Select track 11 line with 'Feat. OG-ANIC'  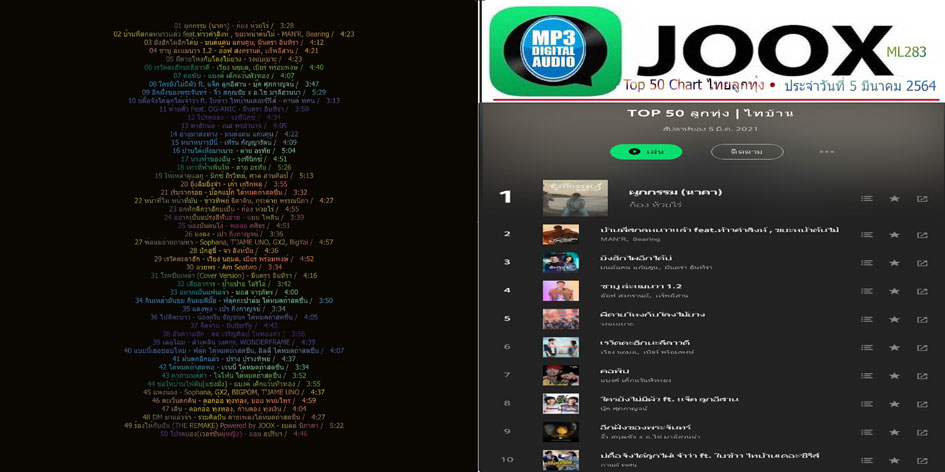coord(234,109)
